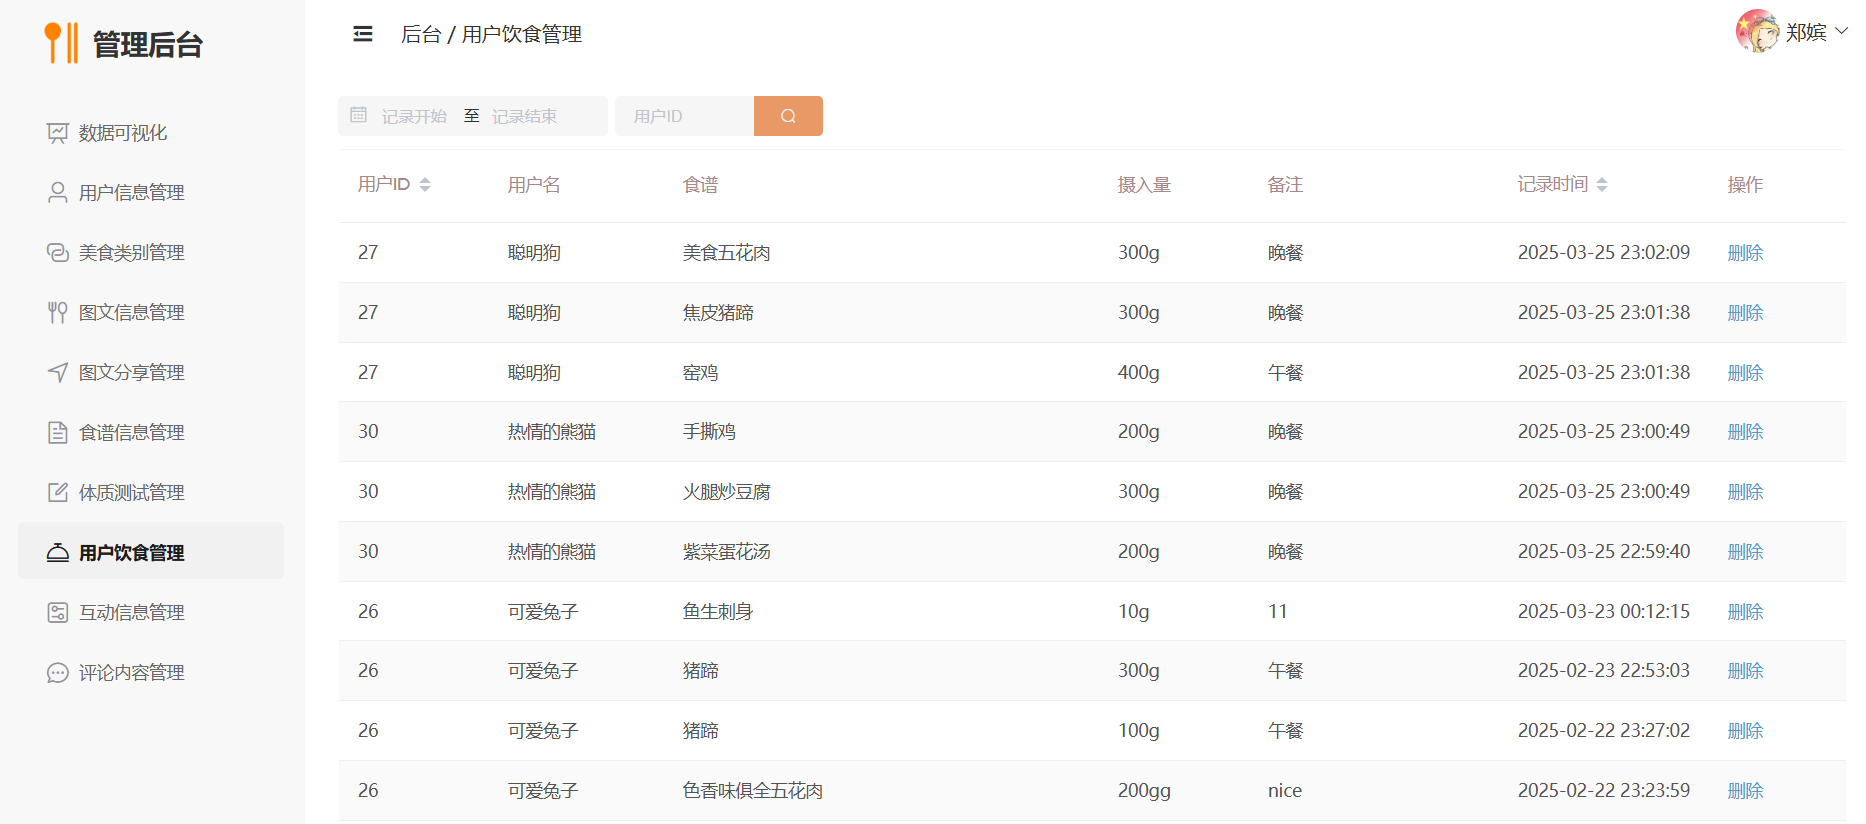Delete the 窑鸡 record

[1745, 373]
